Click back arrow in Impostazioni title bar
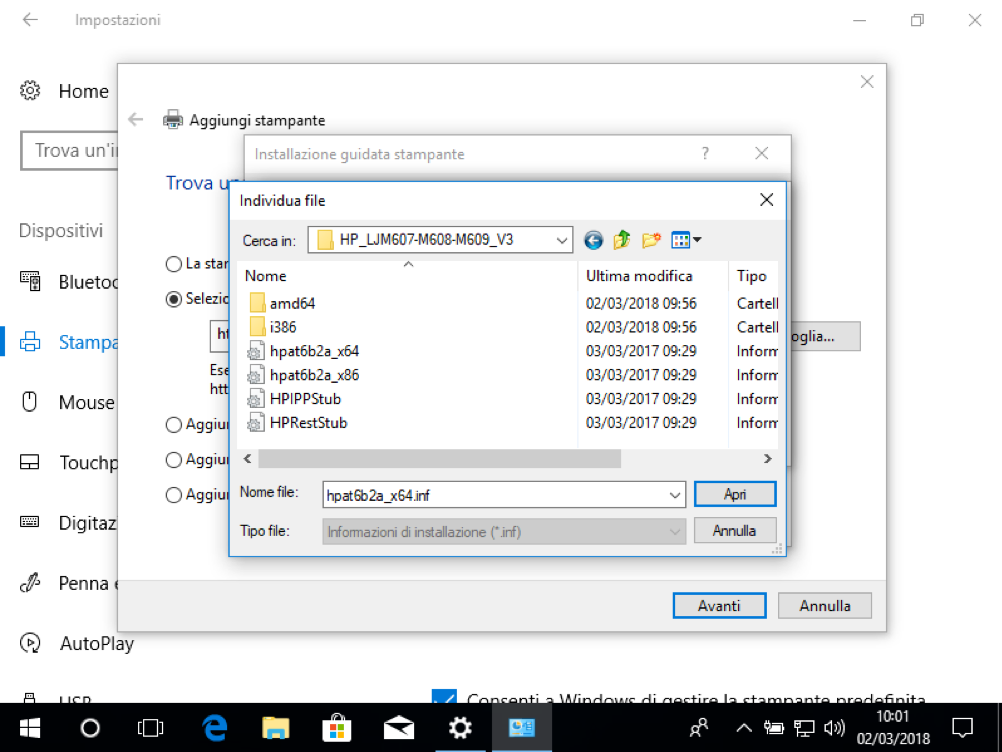Viewport: 1002px width, 752px height. tap(30, 20)
